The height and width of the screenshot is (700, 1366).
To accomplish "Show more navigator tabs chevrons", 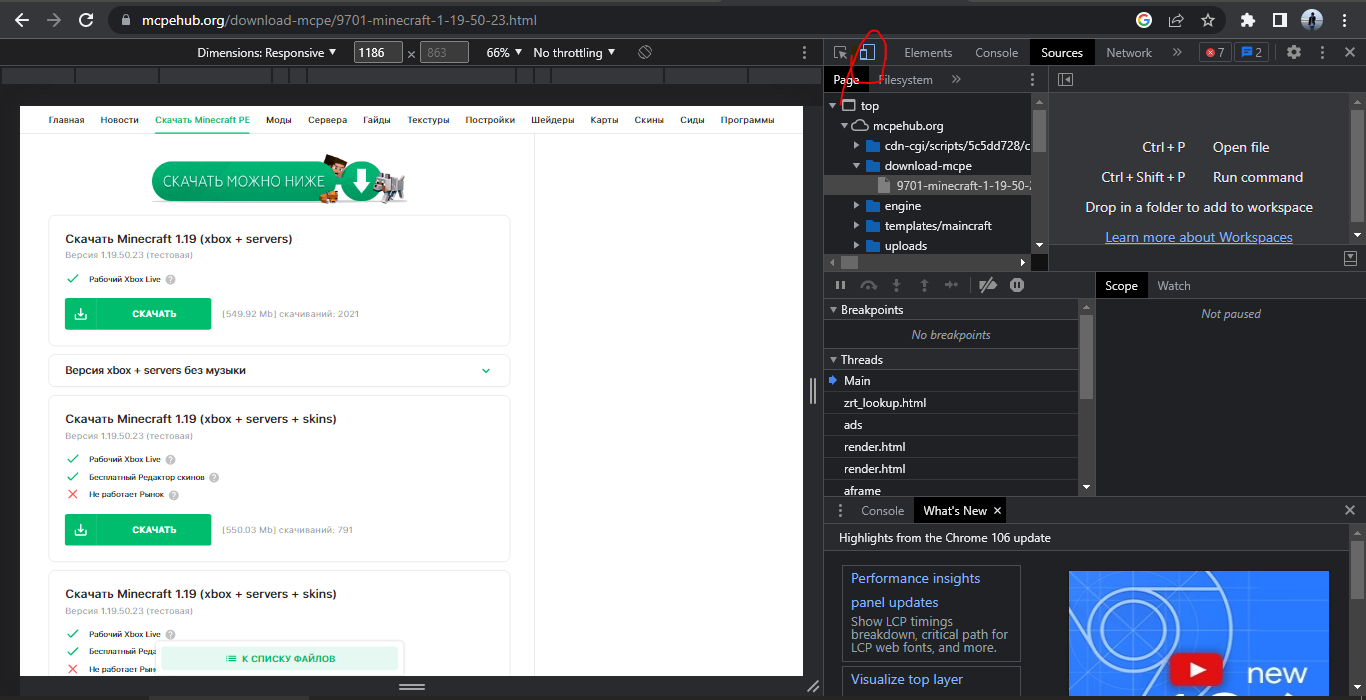I will pyautogui.click(x=956, y=80).
